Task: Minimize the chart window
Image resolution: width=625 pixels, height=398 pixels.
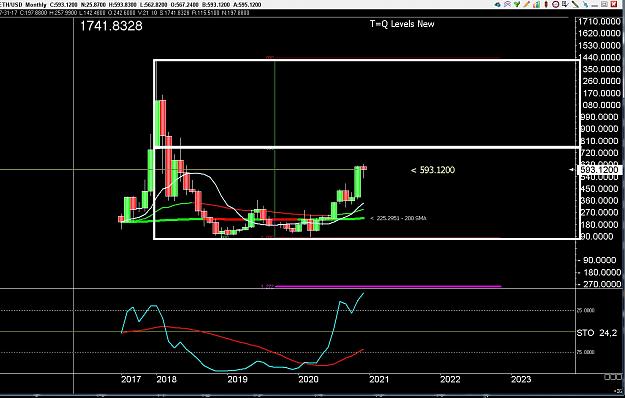Action: point(595,6)
